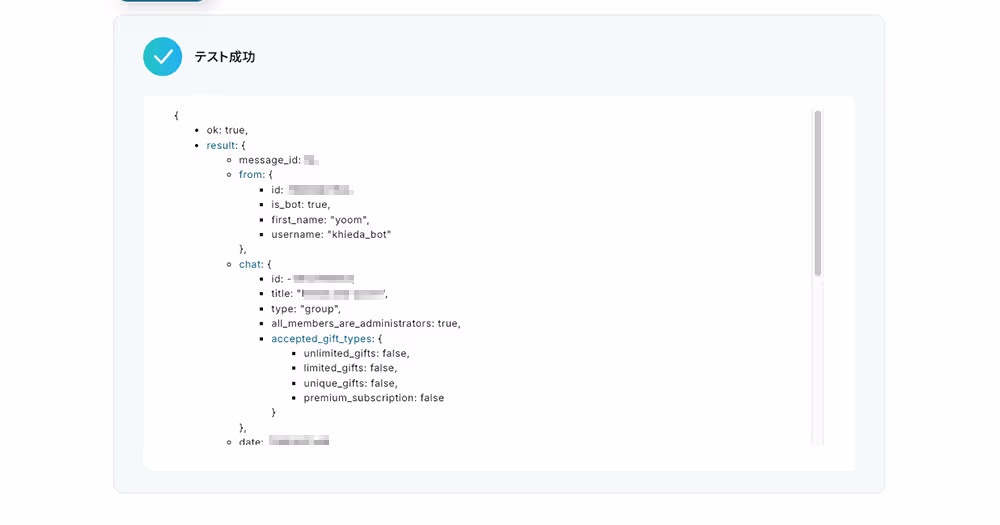Image resolution: width=1000 pixels, height=525 pixels.
Task: Select the "ok: true," line
Action: [227, 130]
